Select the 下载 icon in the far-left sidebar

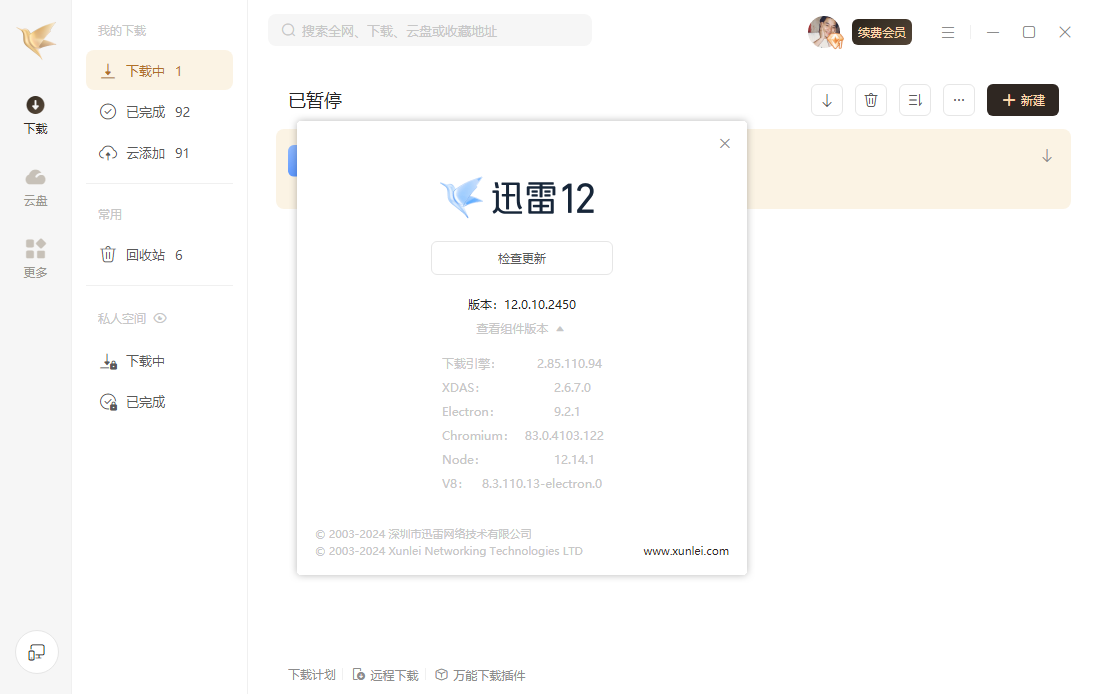35,110
